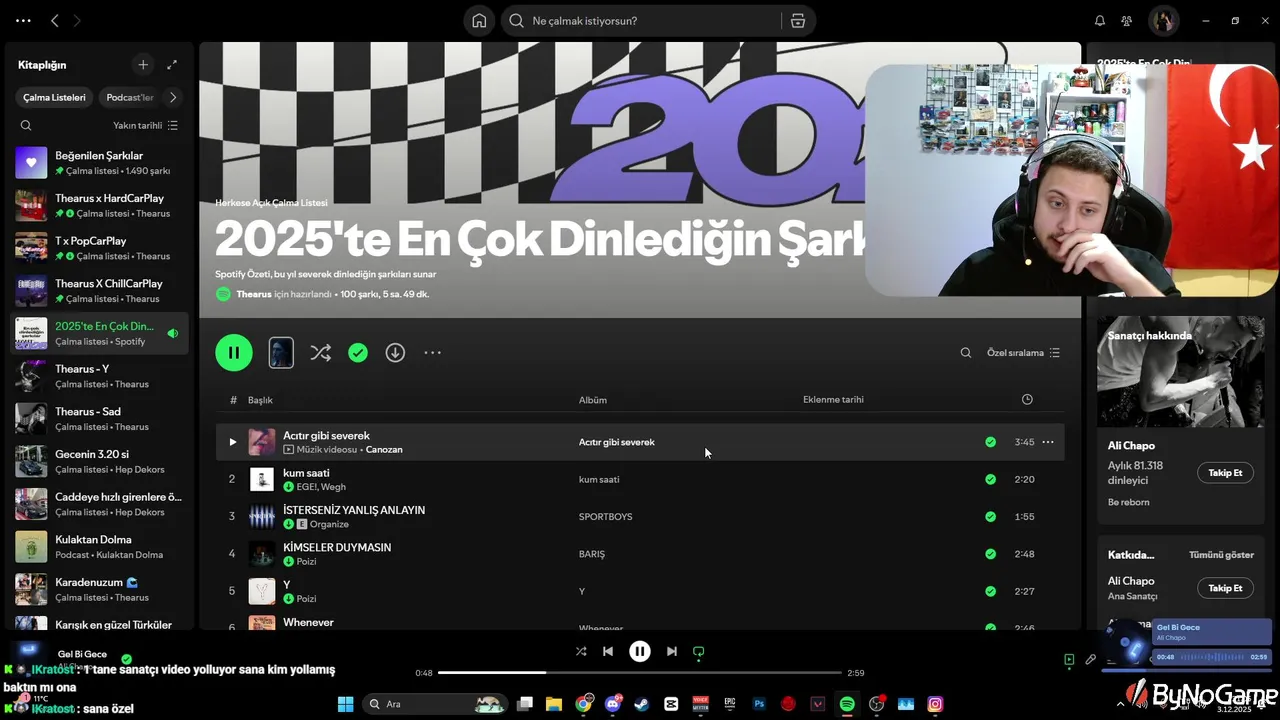Screen dimensions: 1280x720
Task: Open Photoshop from the taskbar
Action: tap(759, 704)
